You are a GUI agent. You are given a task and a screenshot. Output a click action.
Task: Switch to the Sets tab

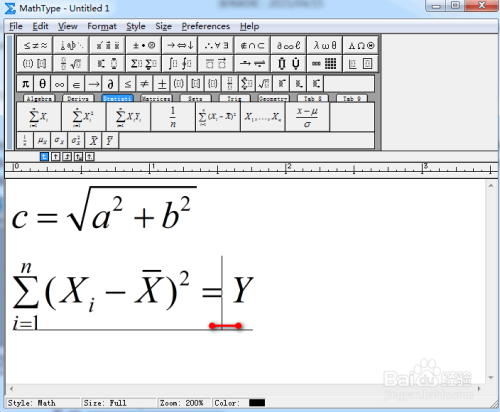(195, 99)
